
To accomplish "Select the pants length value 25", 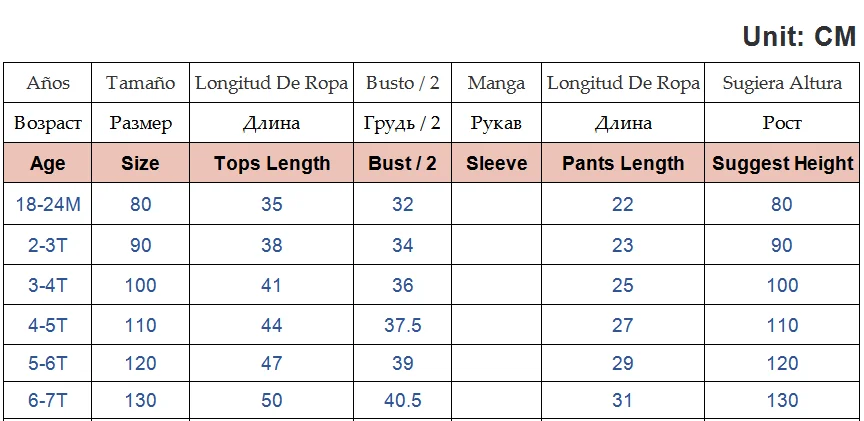I will click(x=623, y=285).
